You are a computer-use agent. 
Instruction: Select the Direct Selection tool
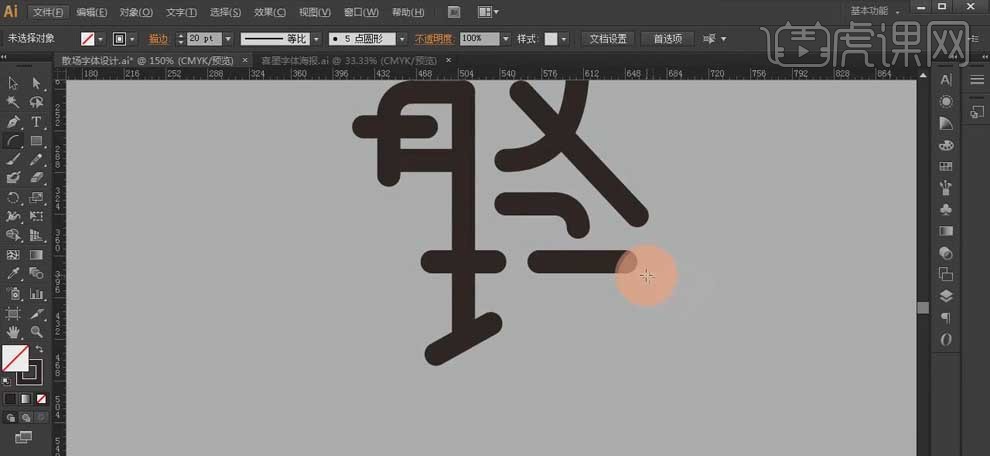click(36, 83)
